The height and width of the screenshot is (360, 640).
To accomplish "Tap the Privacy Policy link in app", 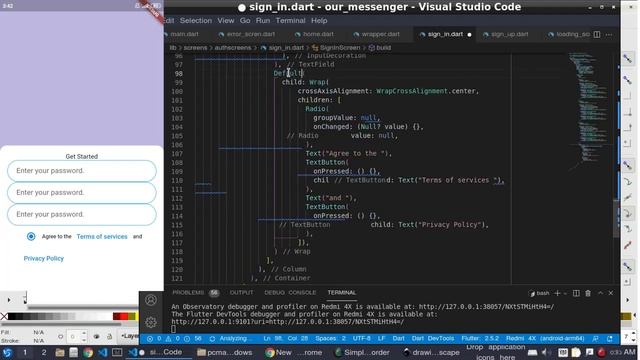I will click(x=44, y=259).
